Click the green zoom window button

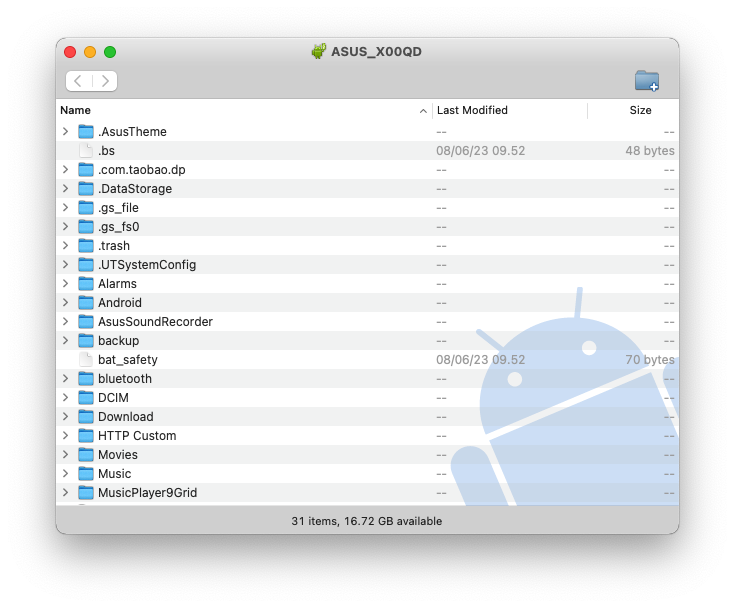[x=110, y=52]
